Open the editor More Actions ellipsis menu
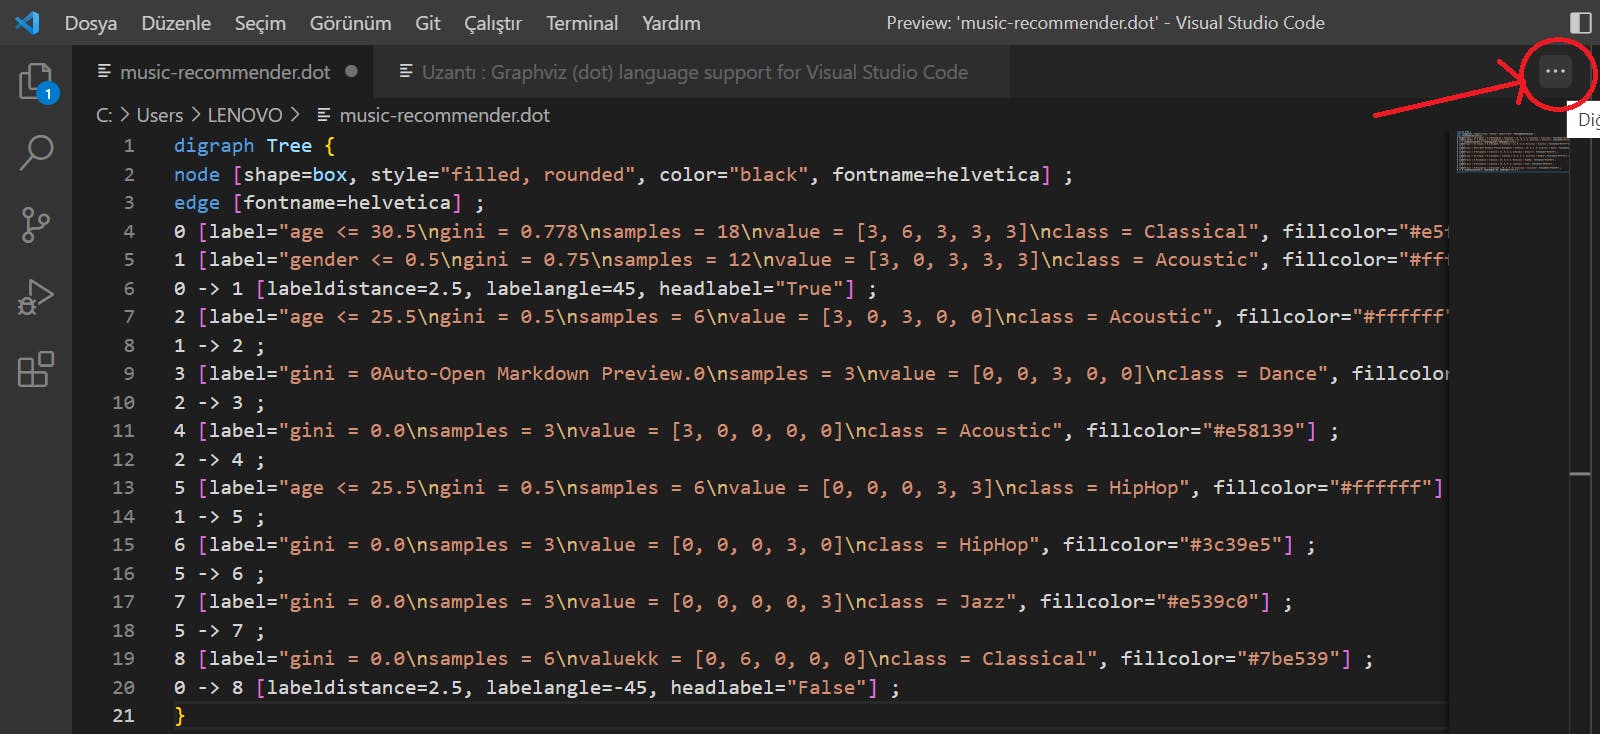1600x734 pixels. (1555, 71)
